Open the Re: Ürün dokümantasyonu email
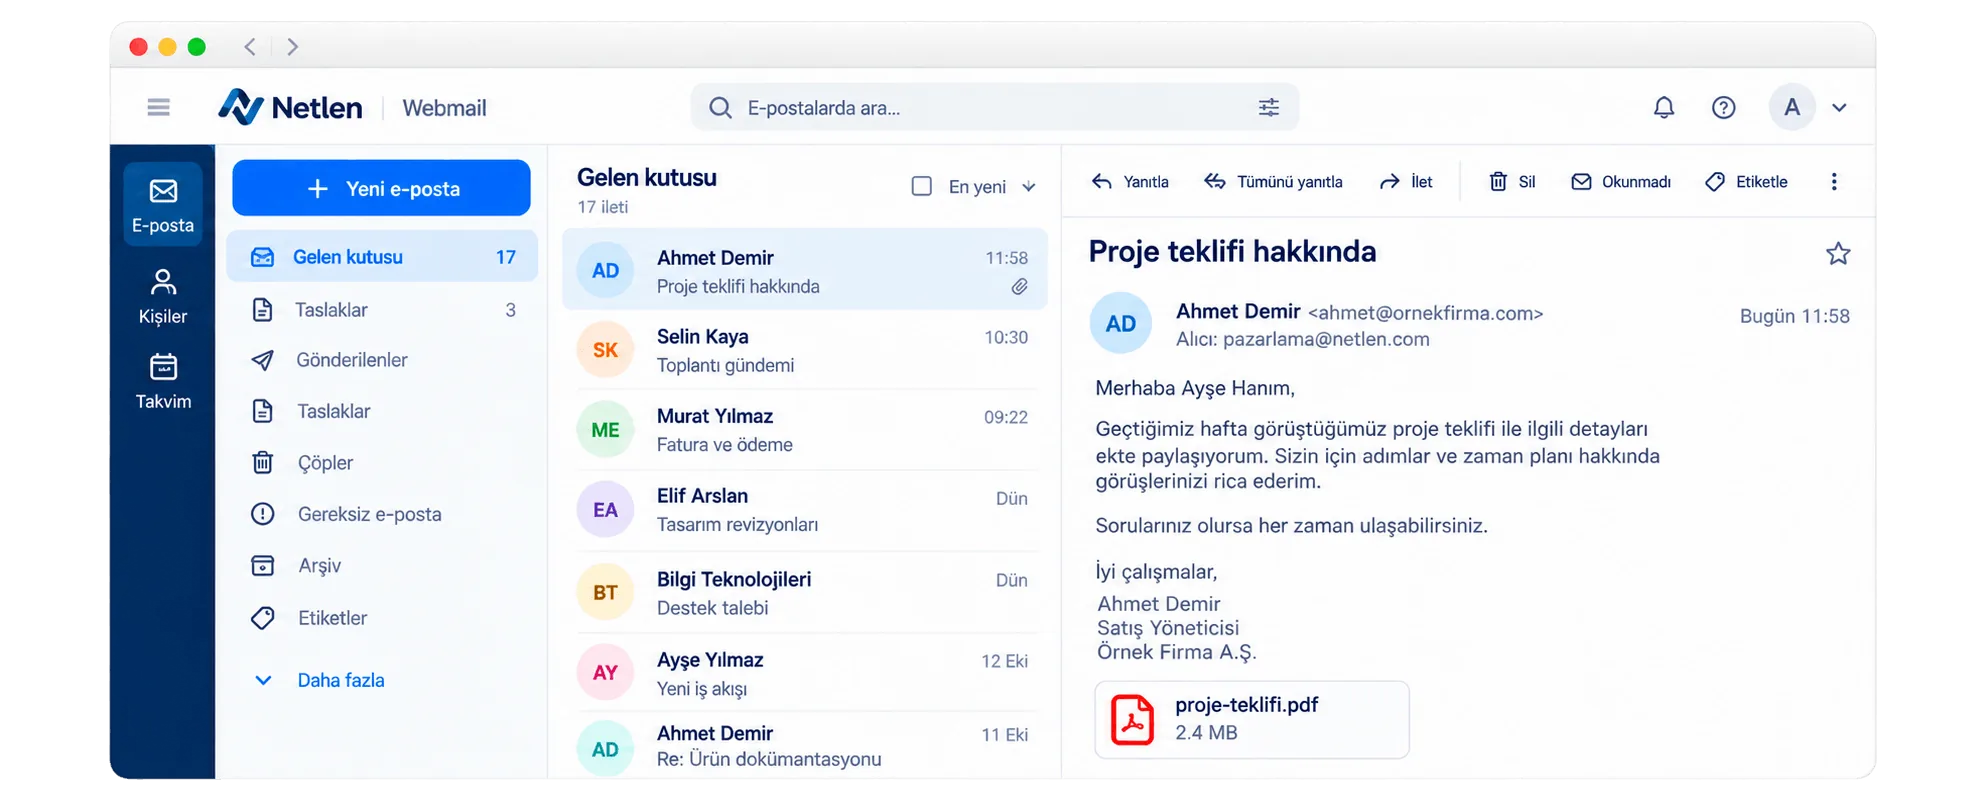This screenshot has height=793, width=1983. click(805, 746)
